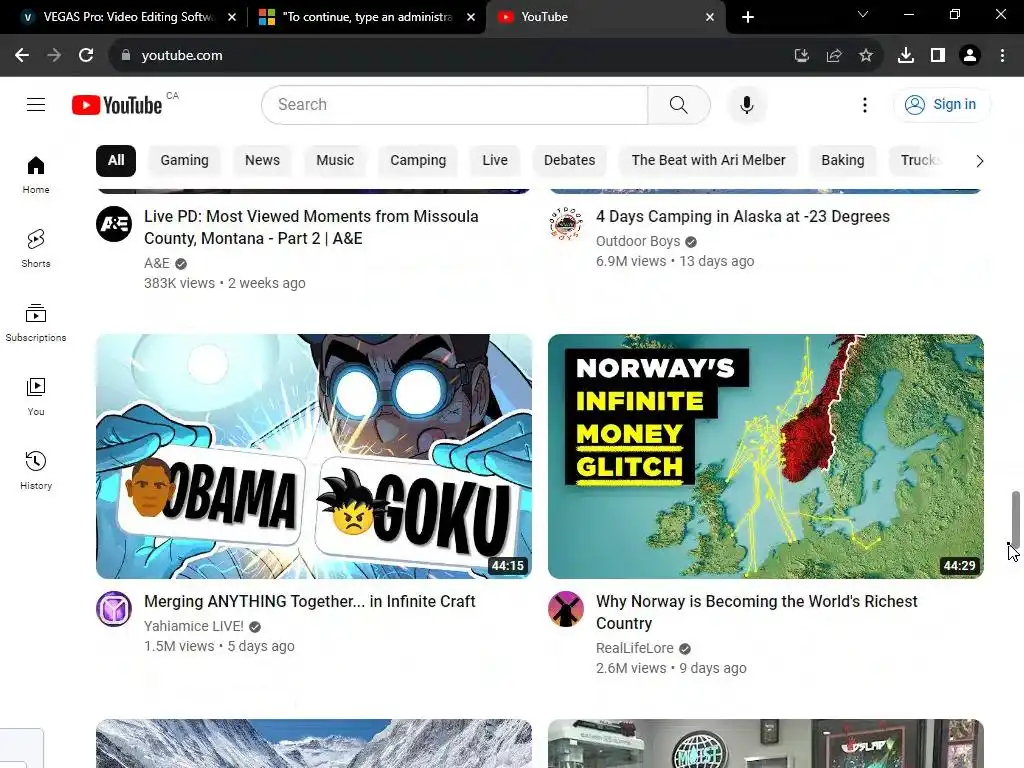
Task: Select the Camping filter chip
Action: click(x=418, y=161)
